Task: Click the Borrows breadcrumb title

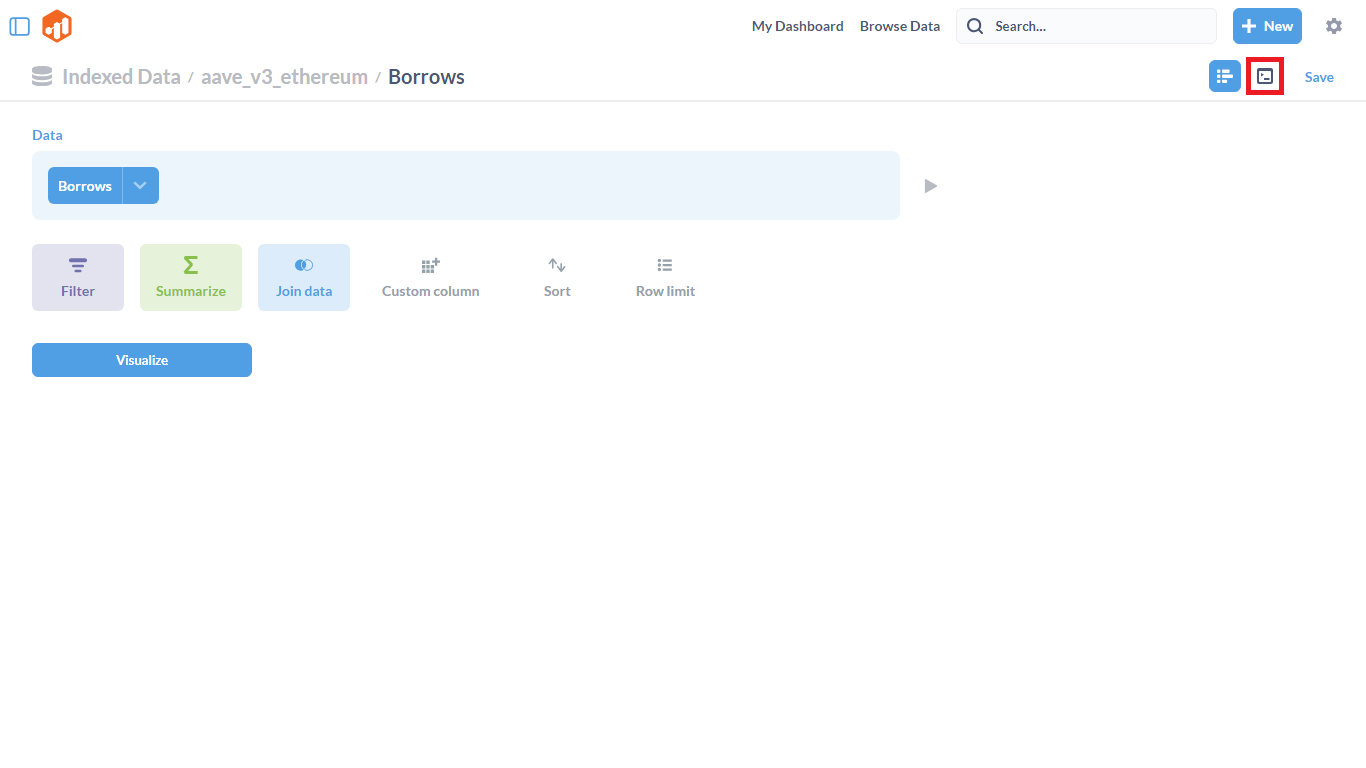Action: pos(426,77)
